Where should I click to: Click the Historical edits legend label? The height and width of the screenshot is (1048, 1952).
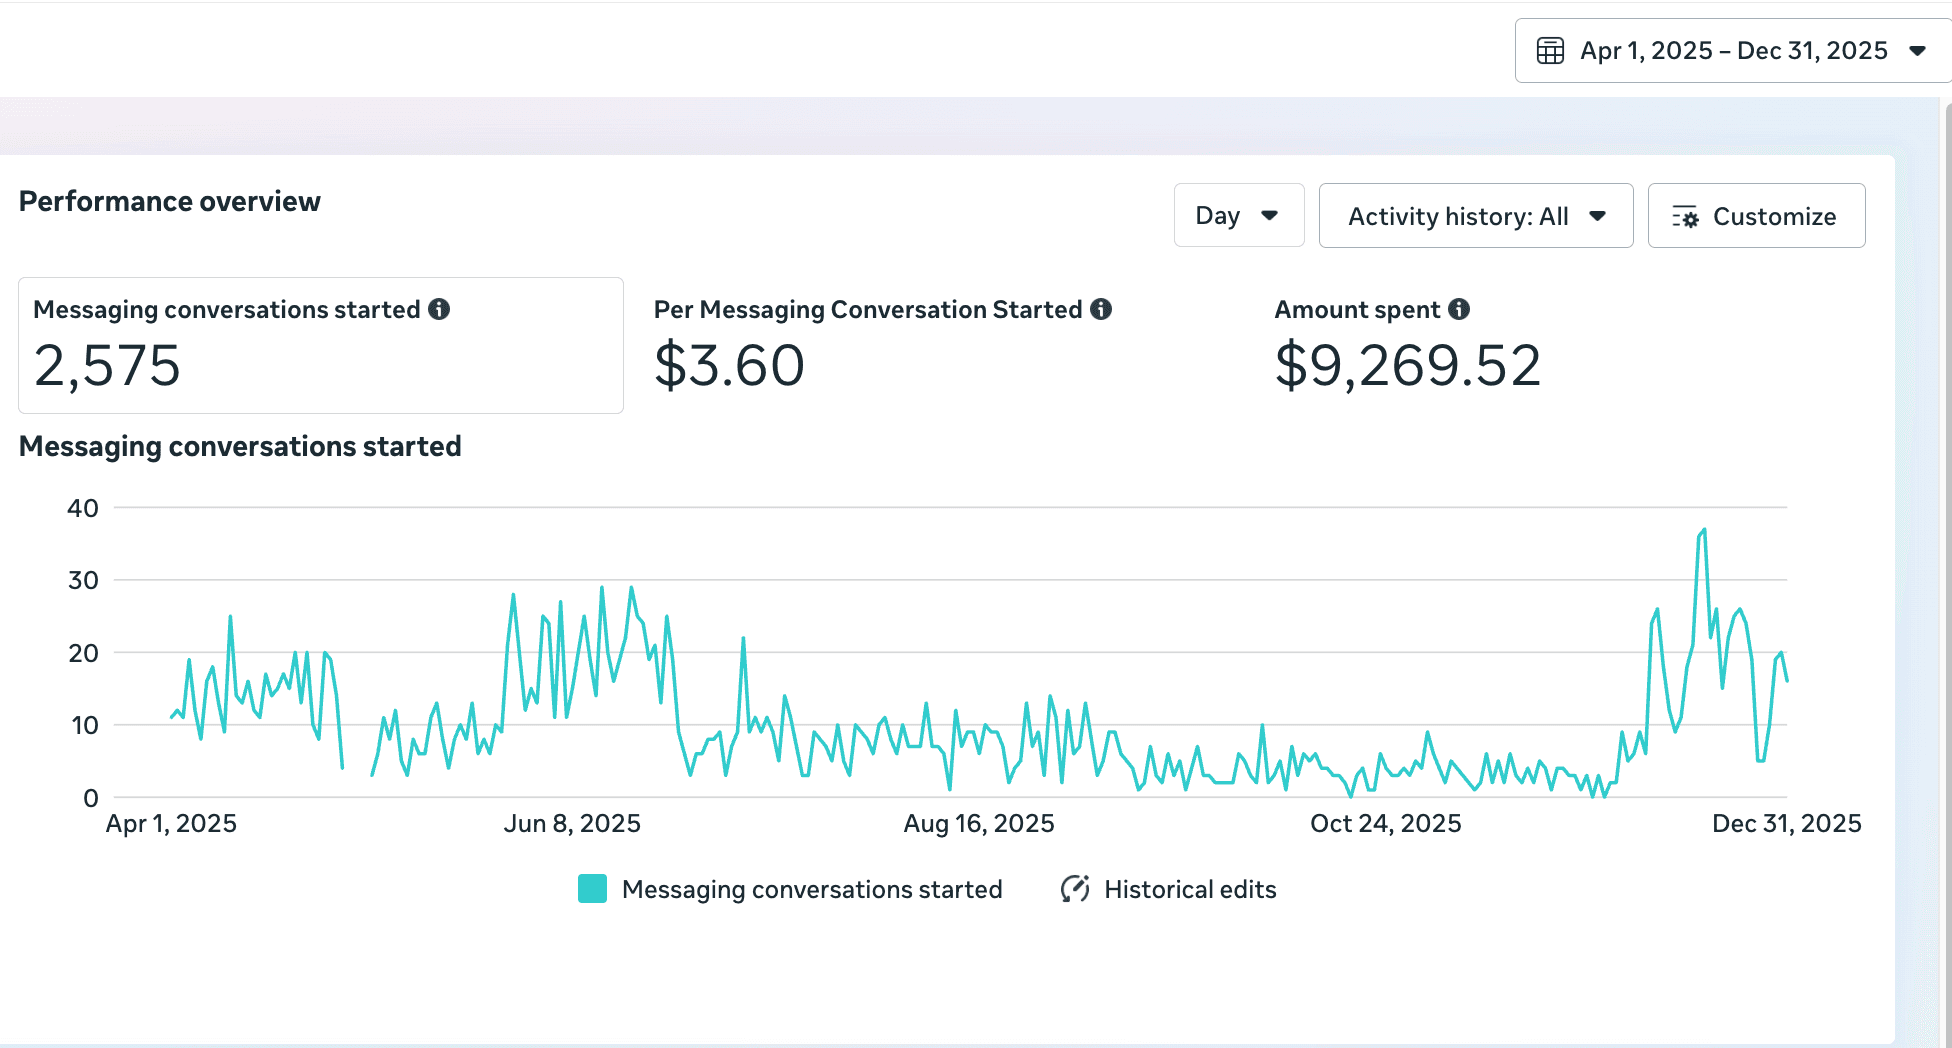pyautogui.click(x=1190, y=889)
